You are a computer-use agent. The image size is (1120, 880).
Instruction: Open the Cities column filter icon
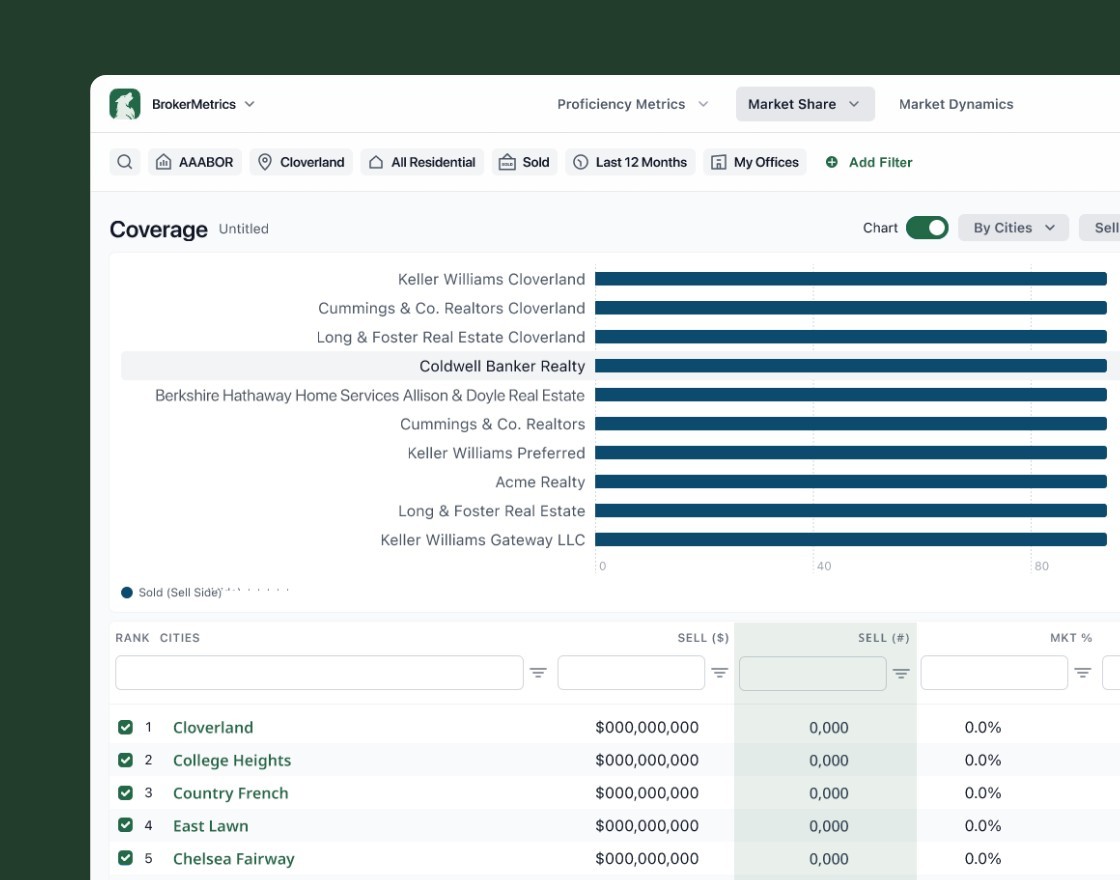click(538, 673)
